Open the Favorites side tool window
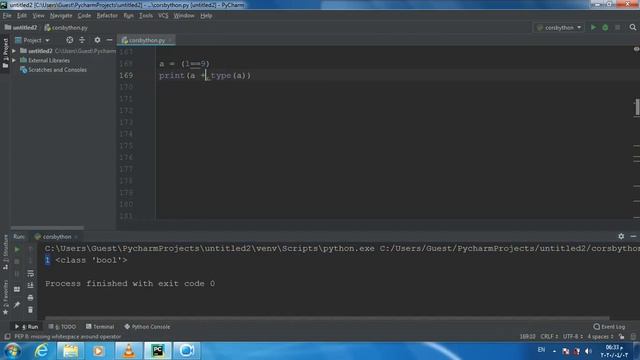Screen dimensions: 640x360 coord(5,298)
